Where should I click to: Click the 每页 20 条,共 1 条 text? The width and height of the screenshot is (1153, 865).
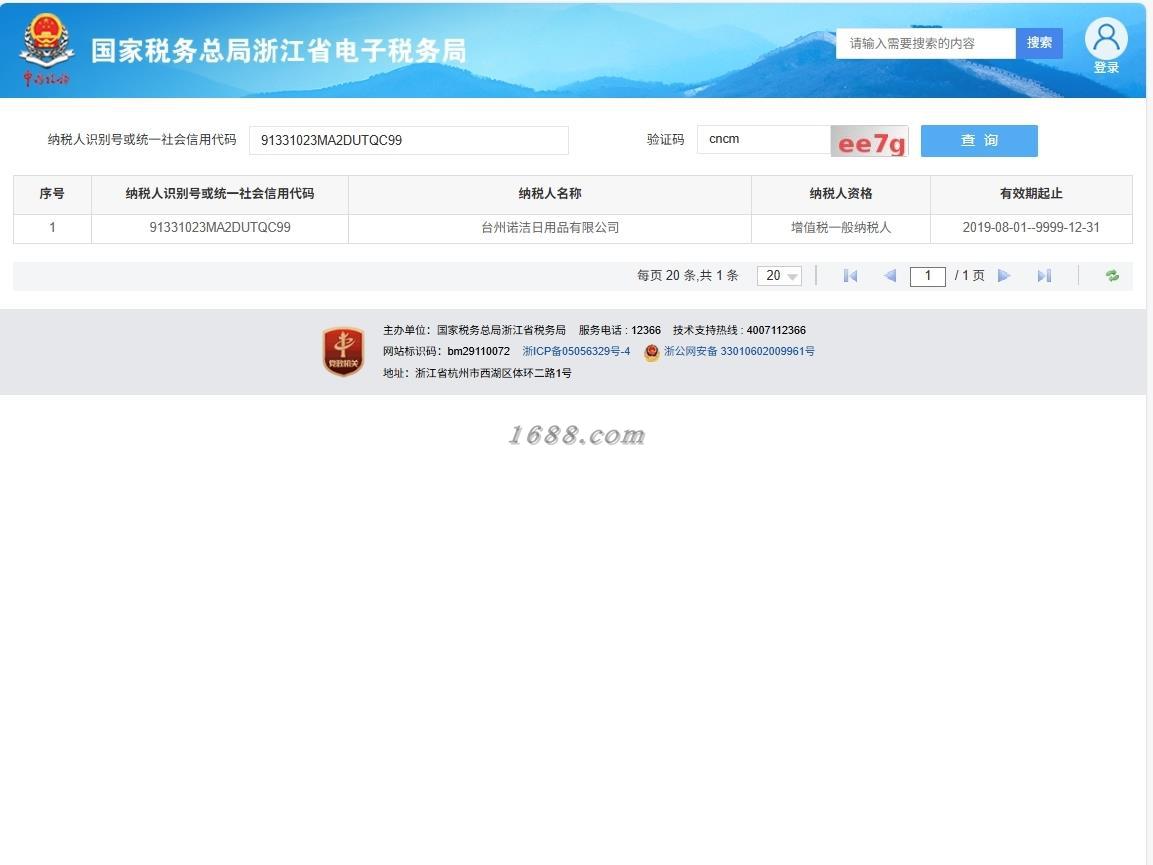point(688,276)
